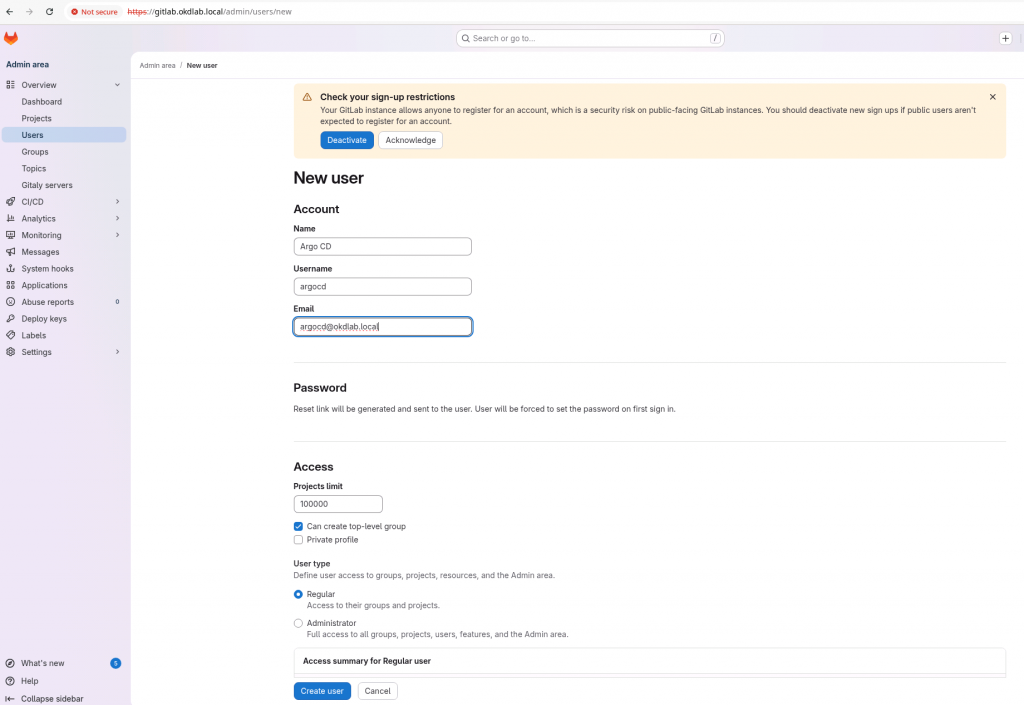The height and width of the screenshot is (705, 1024).
Task: Click Deactivate in the warning banner
Action: (x=346, y=140)
